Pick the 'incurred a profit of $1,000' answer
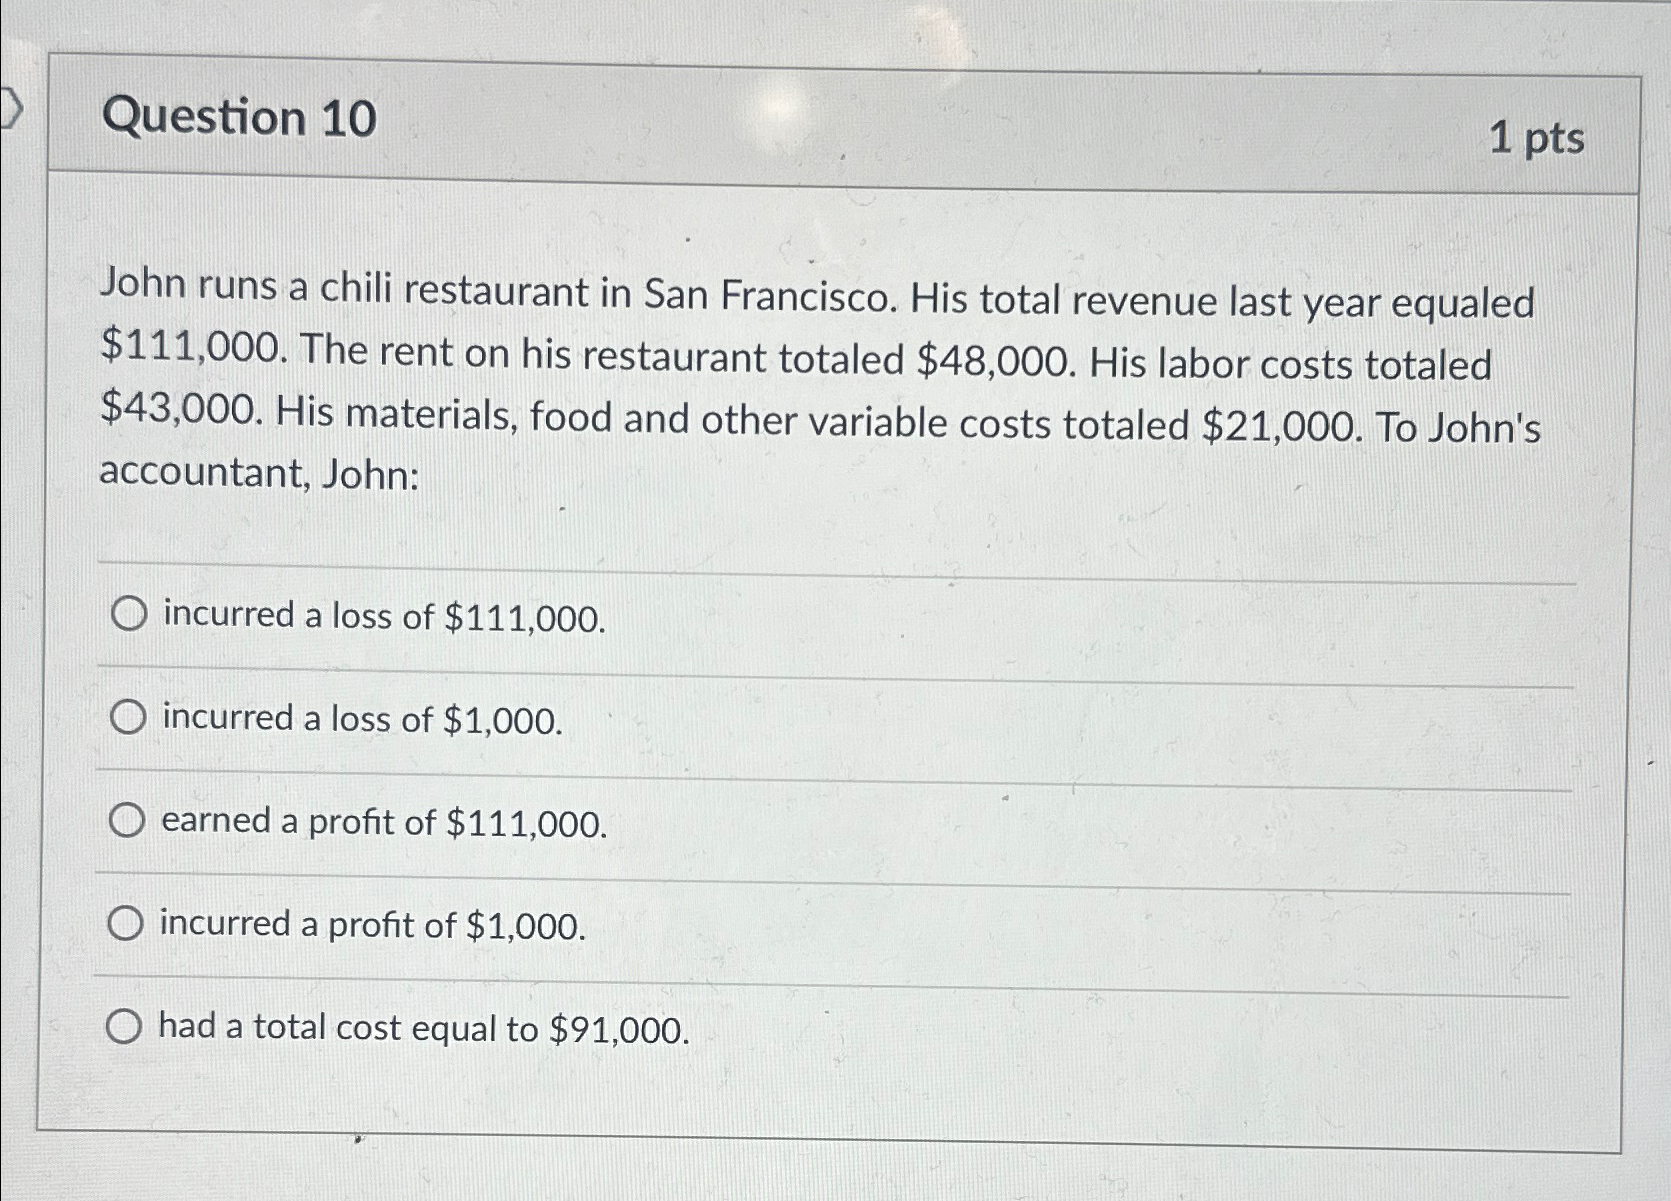This screenshot has height=1201, width=1671. tap(128, 923)
